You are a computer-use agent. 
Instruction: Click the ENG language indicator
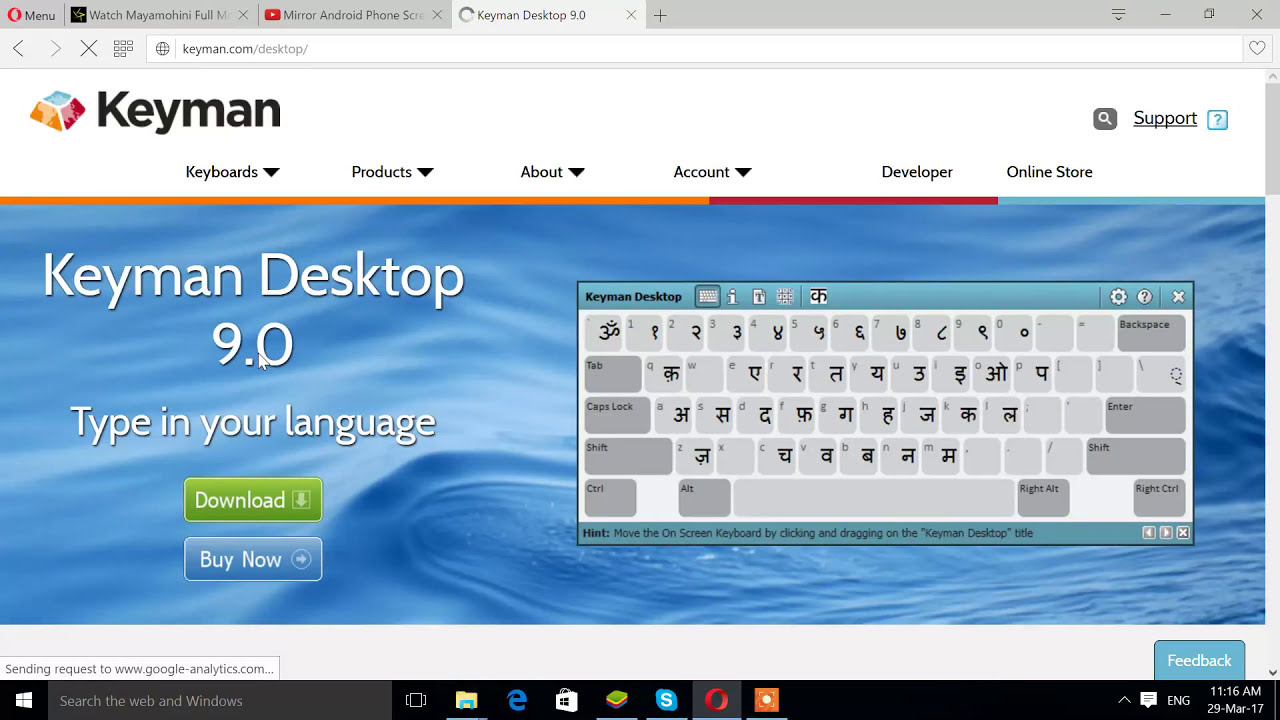pyautogui.click(x=1179, y=700)
